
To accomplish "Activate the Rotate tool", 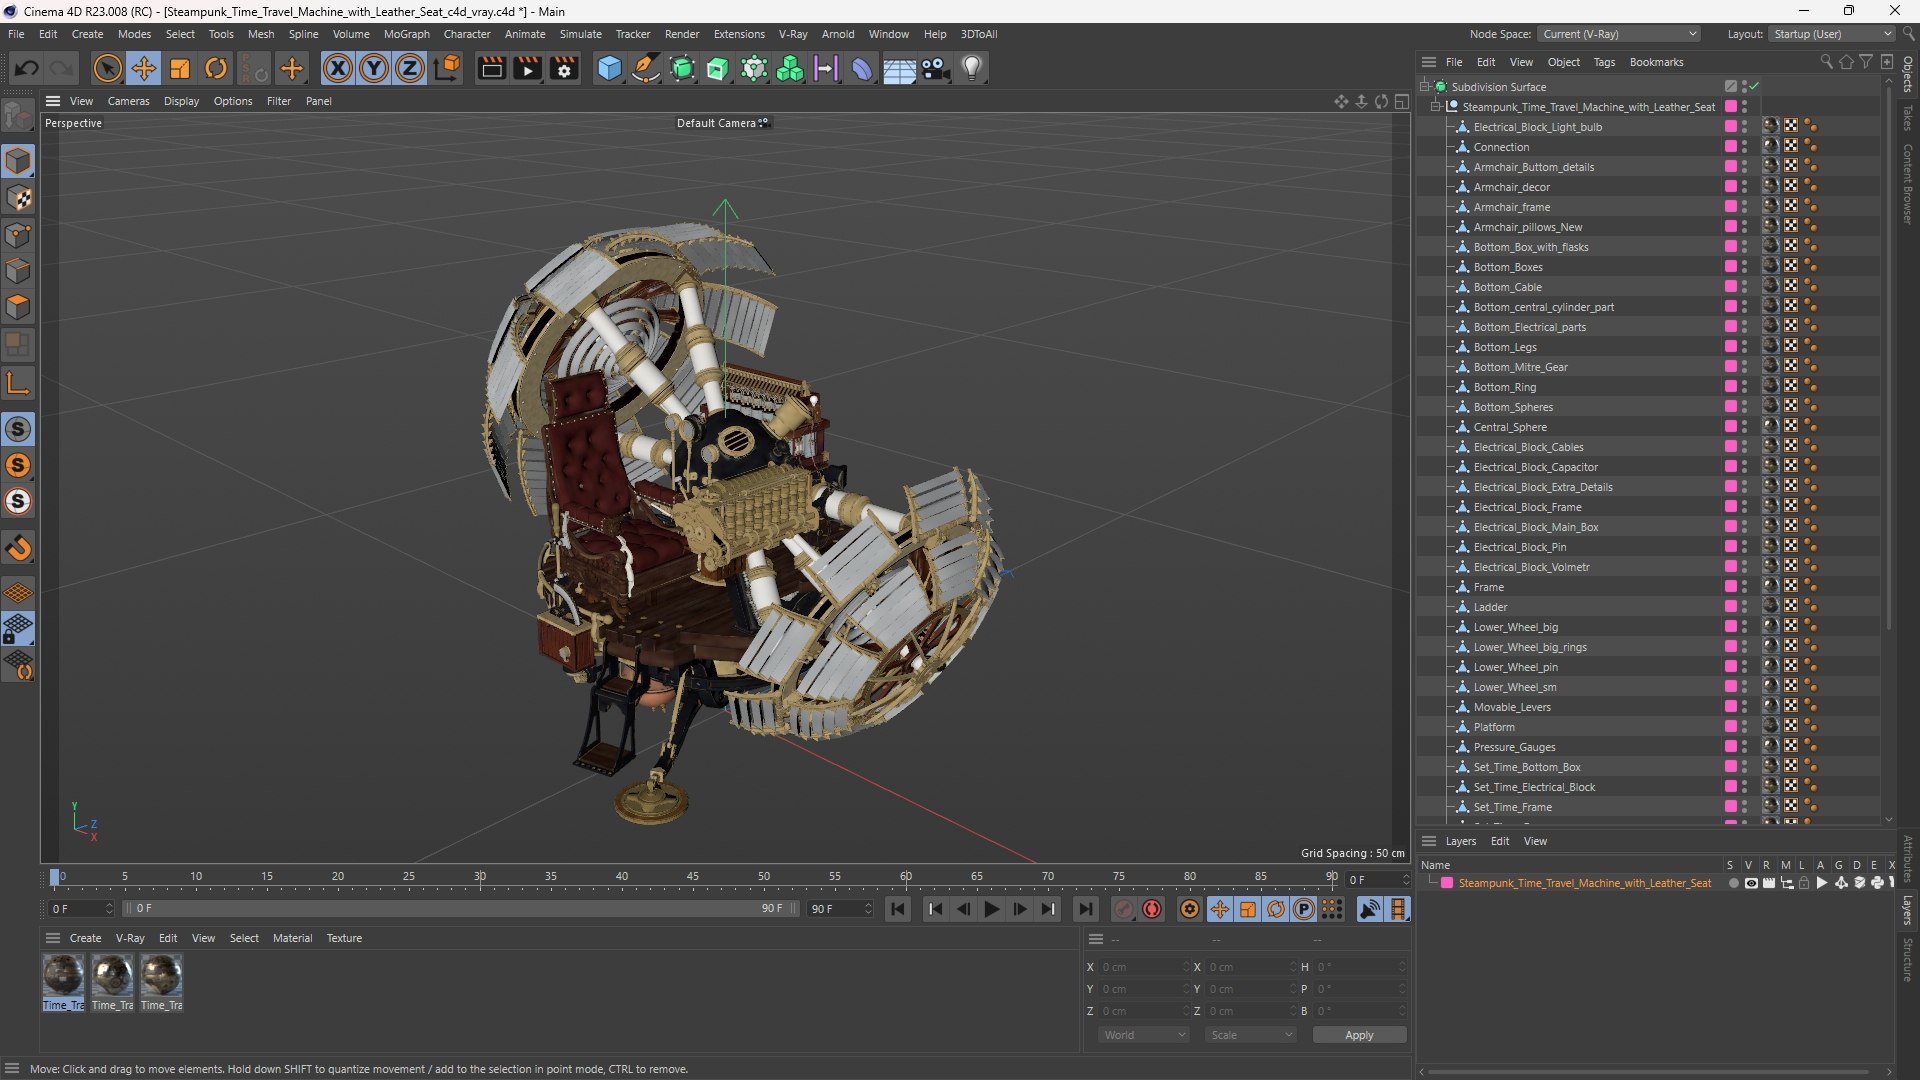I will (216, 68).
